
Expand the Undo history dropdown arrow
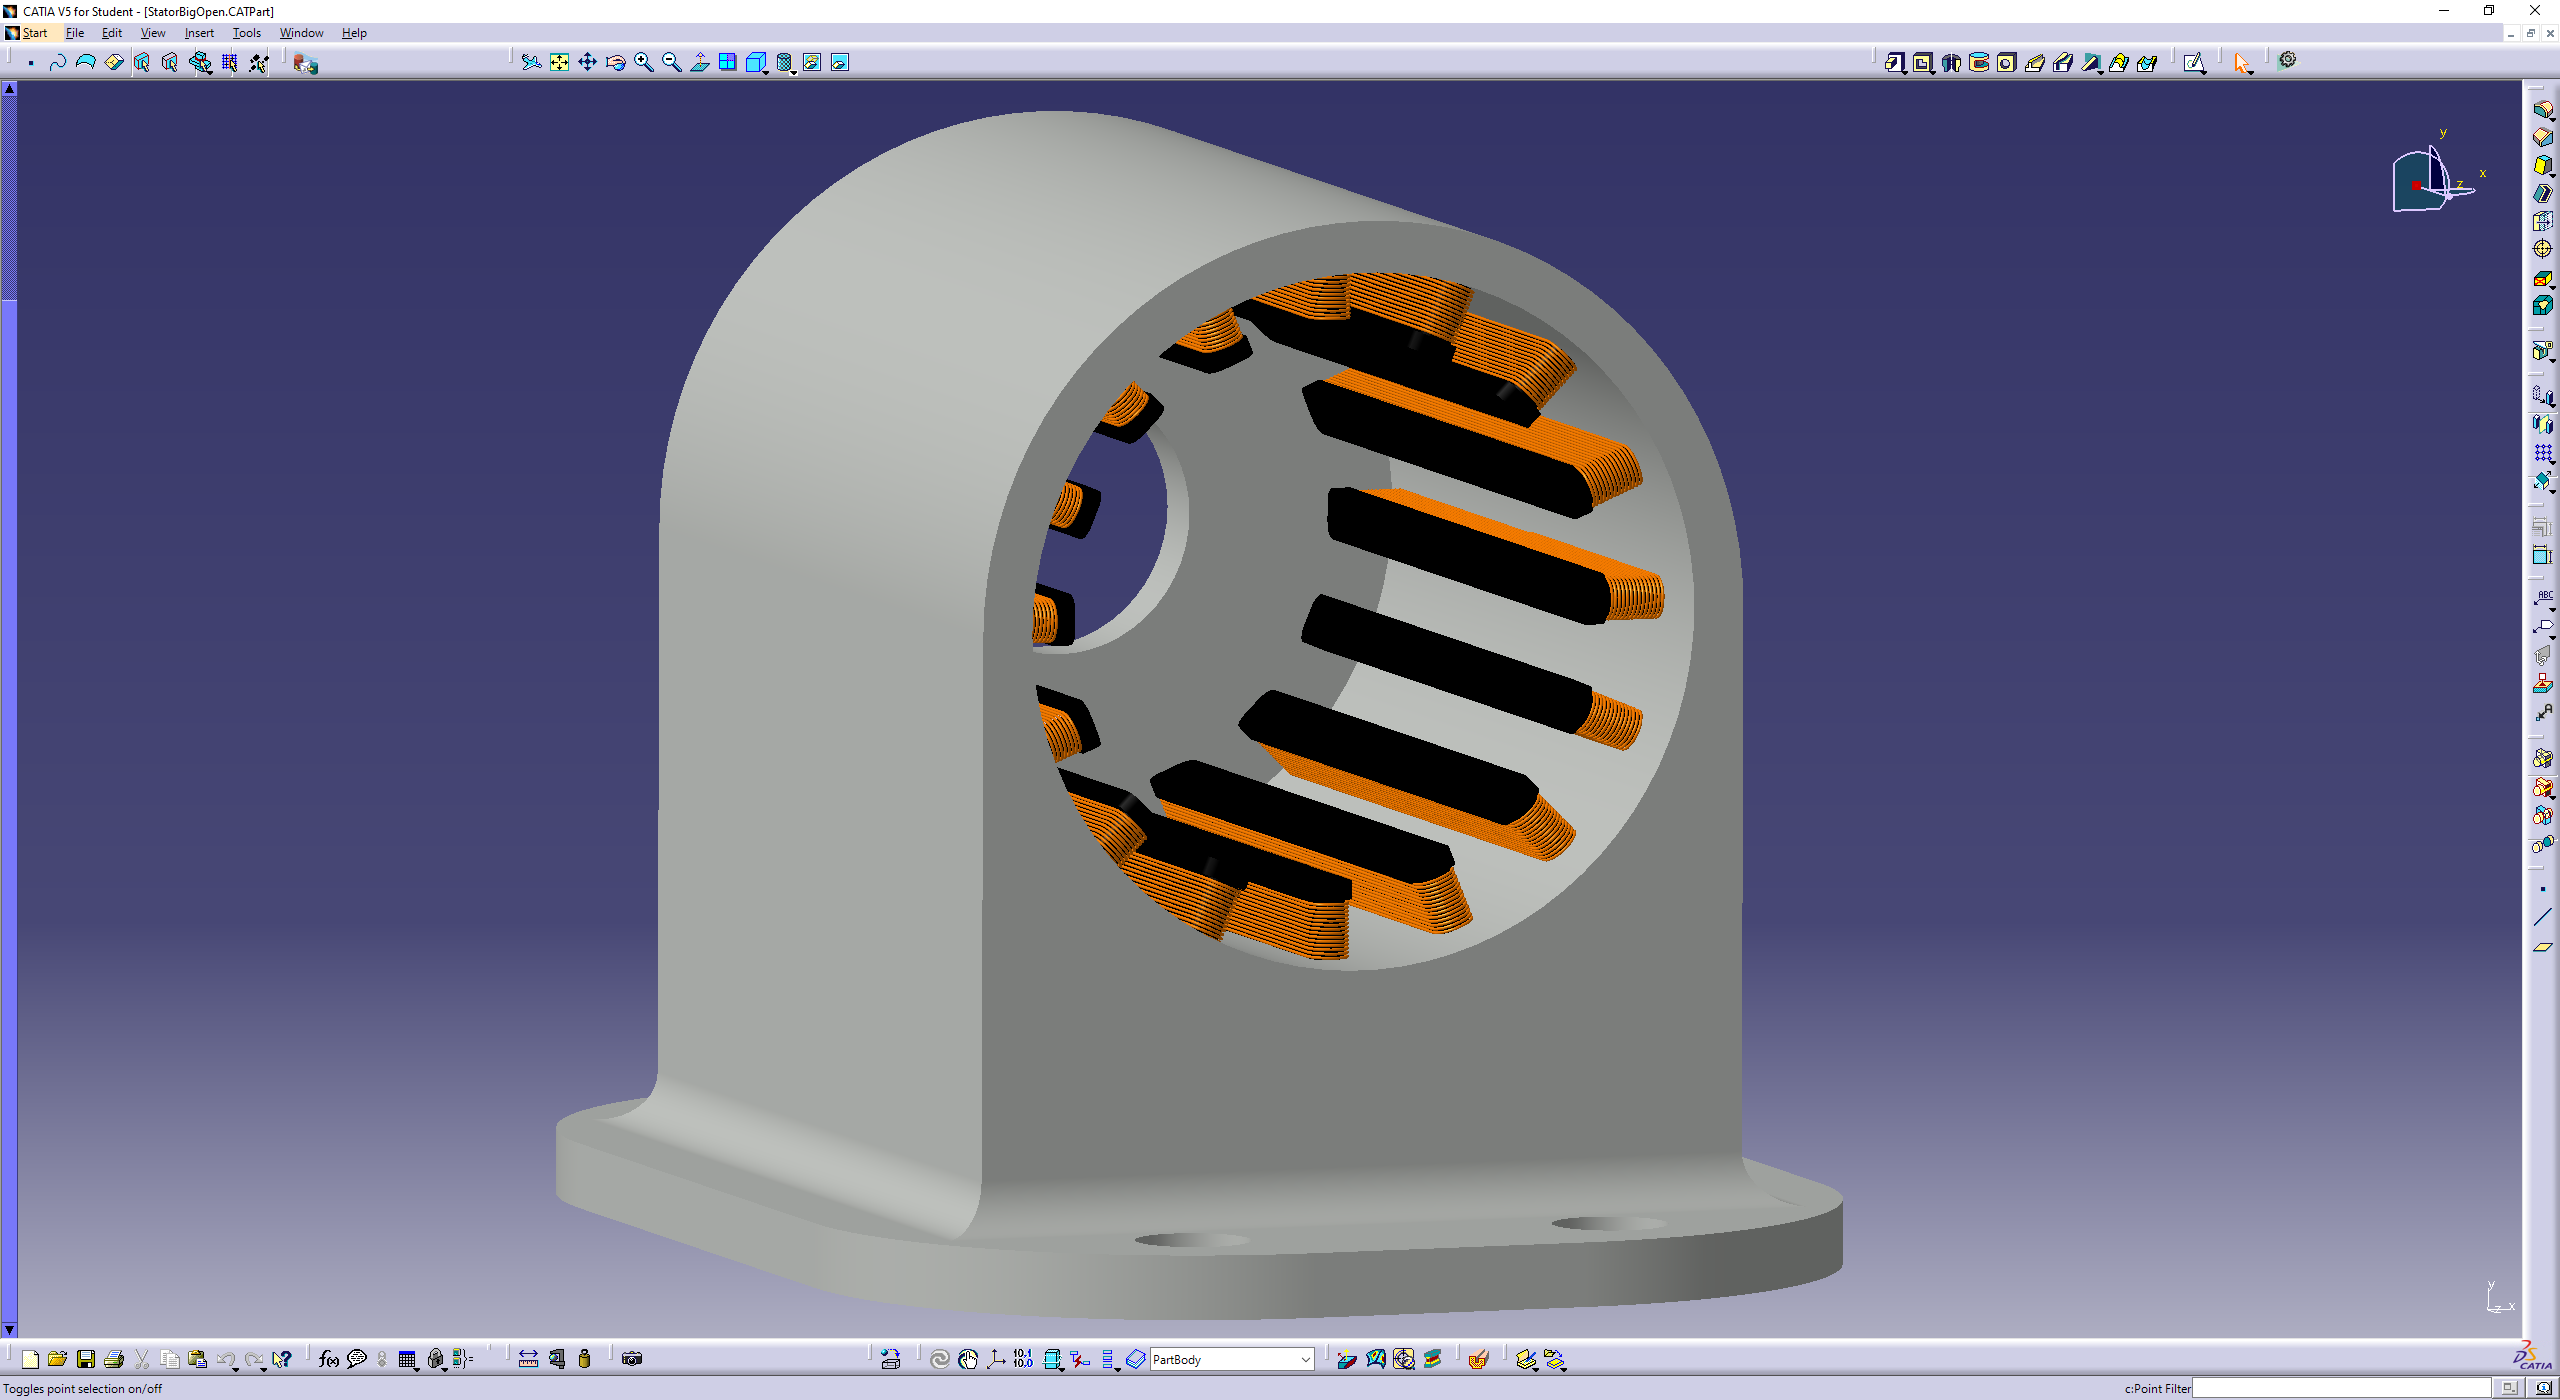(x=236, y=1367)
